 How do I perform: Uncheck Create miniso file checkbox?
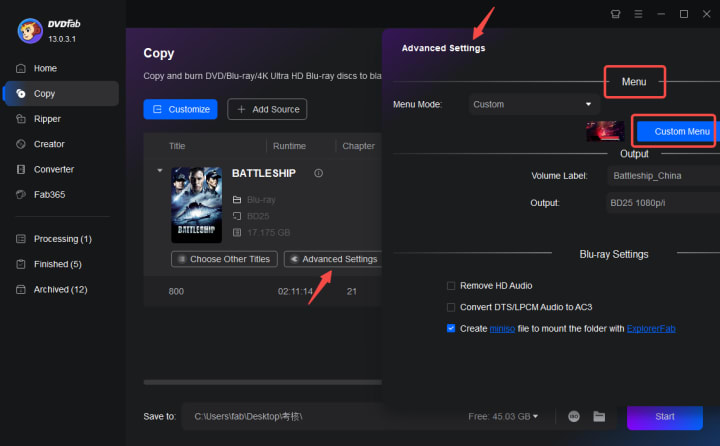(x=451, y=328)
